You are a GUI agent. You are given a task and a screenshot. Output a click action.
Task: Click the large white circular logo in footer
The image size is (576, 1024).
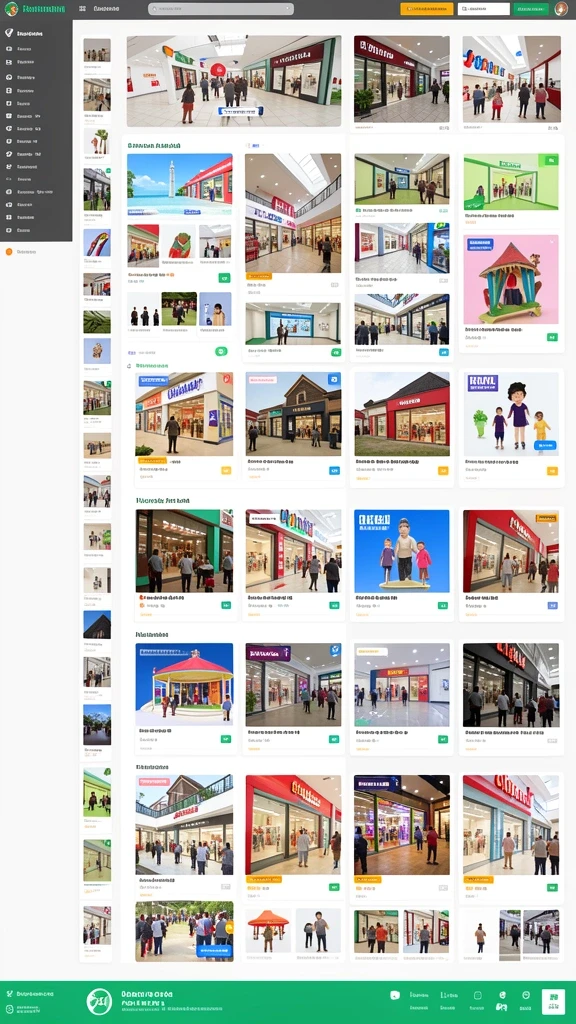pyautogui.click(x=99, y=1002)
